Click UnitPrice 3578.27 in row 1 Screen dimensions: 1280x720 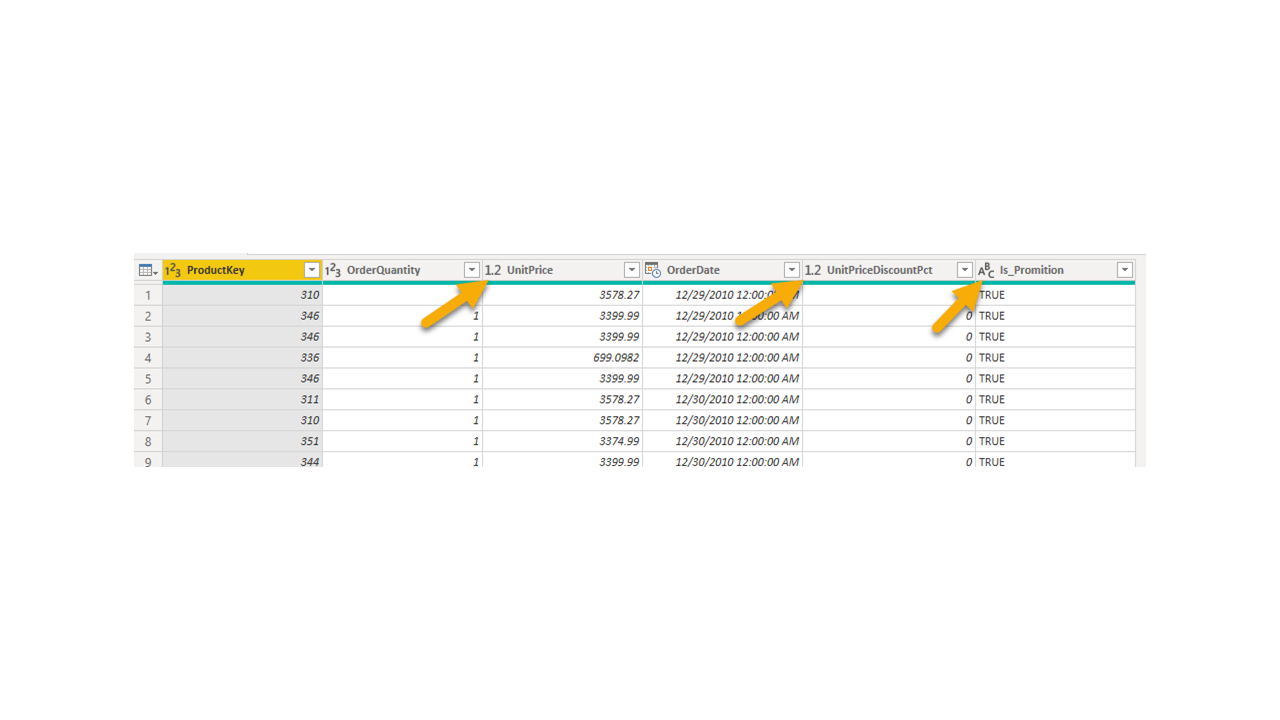[563, 295]
